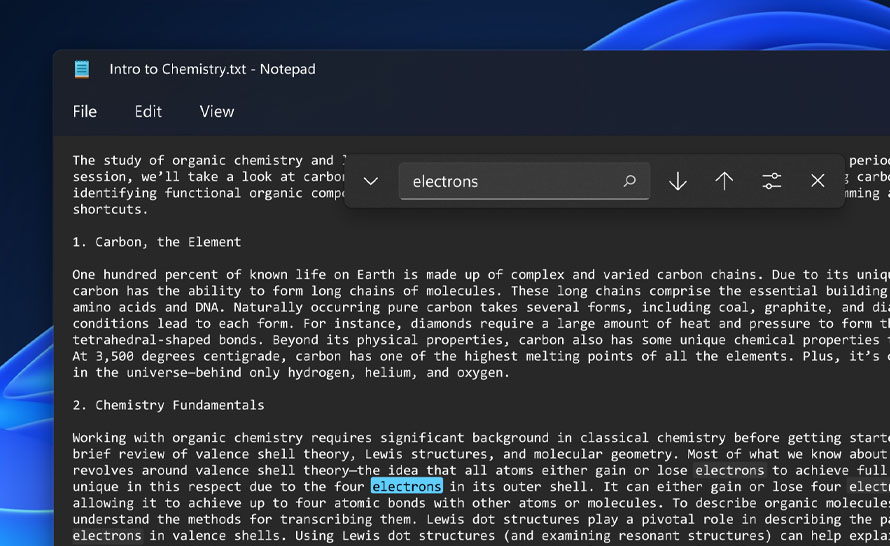Click heading 2. Chemistry Fundamentals
This screenshot has height=546, width=890.
[x=169, y=405]
